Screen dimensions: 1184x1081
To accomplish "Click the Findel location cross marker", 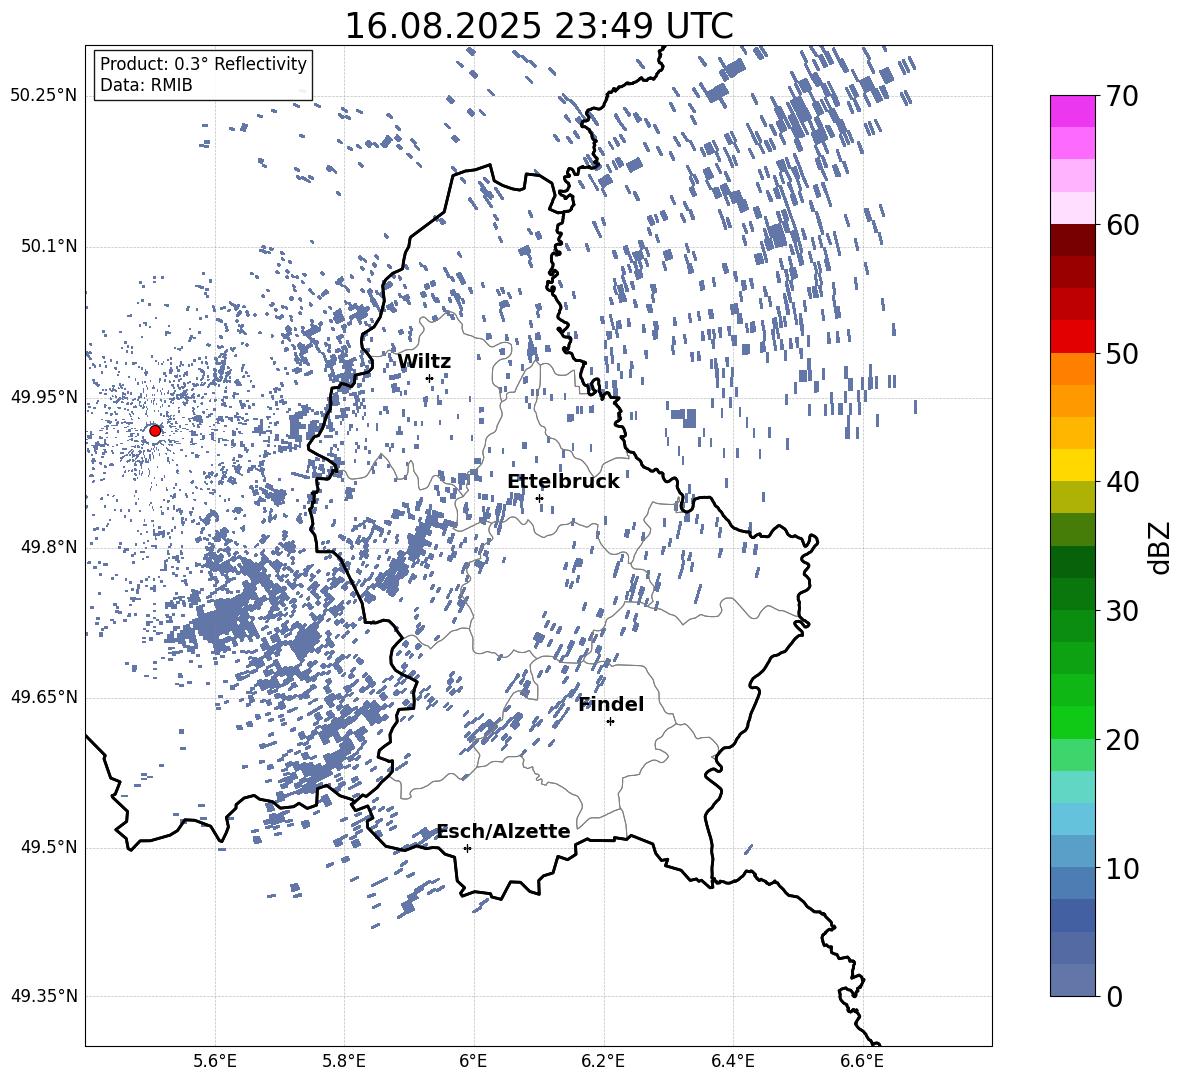I will [x=610, y=721].
